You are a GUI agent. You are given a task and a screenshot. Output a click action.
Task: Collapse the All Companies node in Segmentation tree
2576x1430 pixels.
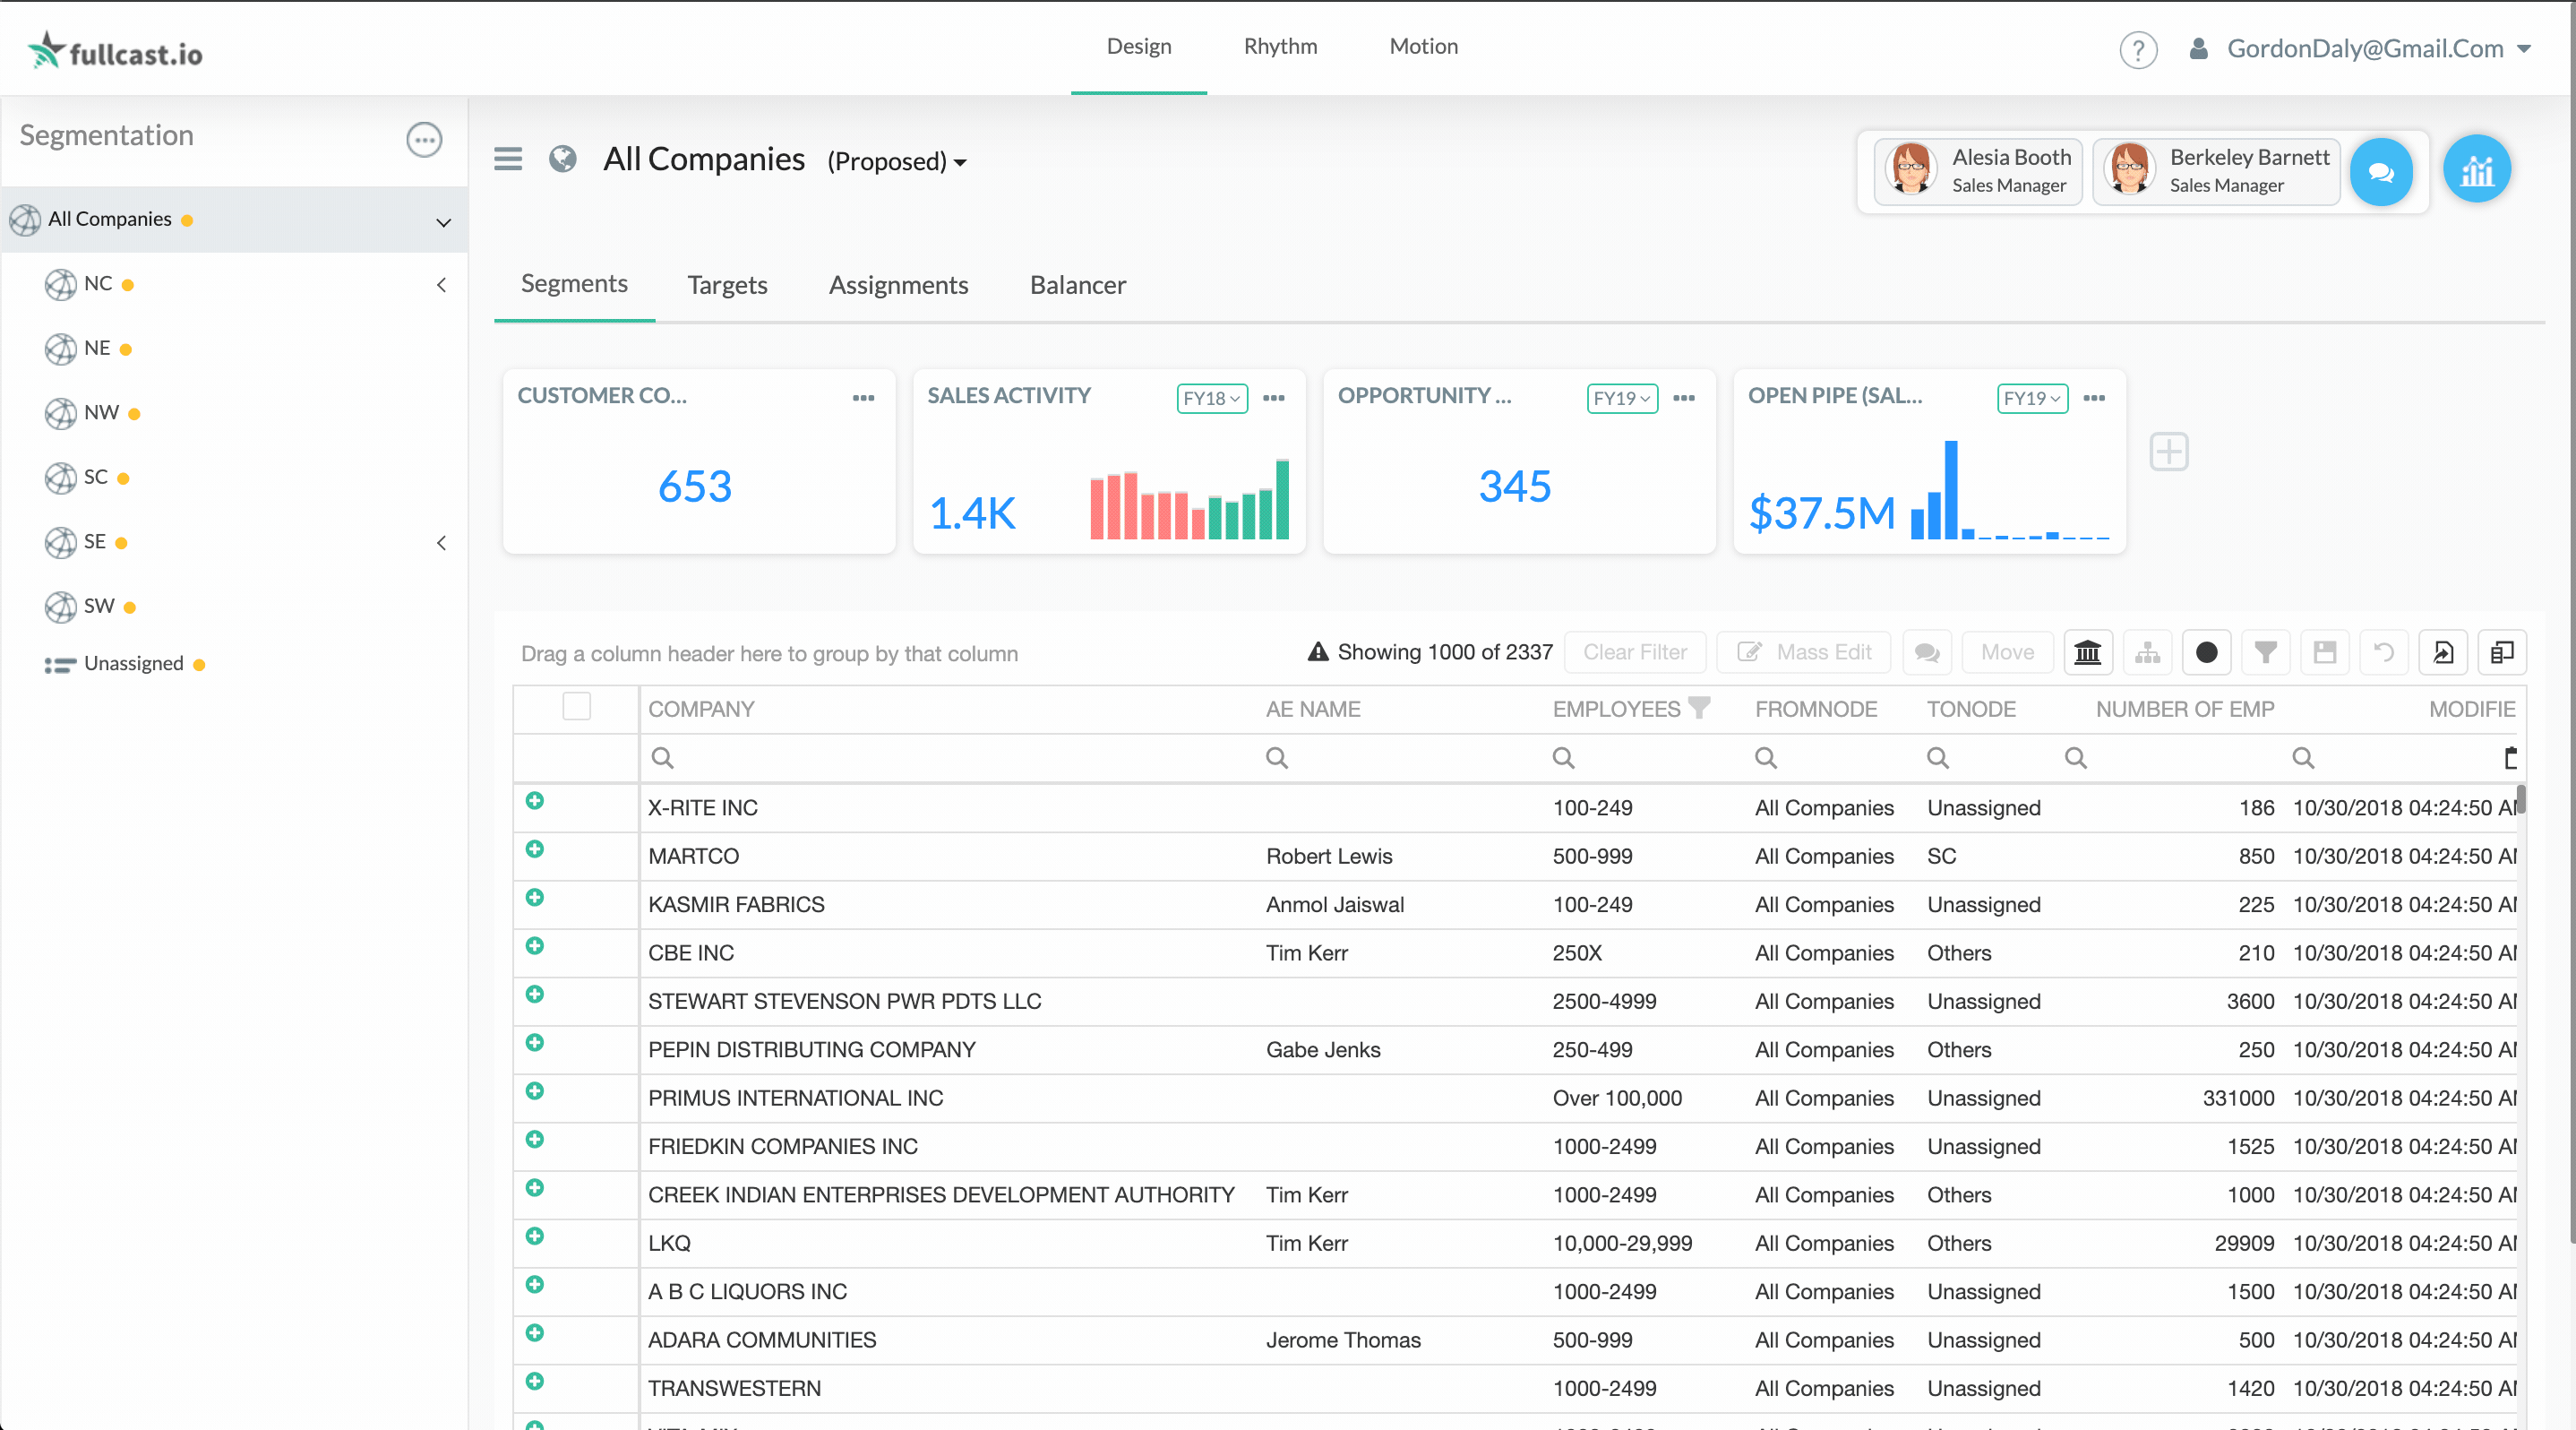click(443, 222)
